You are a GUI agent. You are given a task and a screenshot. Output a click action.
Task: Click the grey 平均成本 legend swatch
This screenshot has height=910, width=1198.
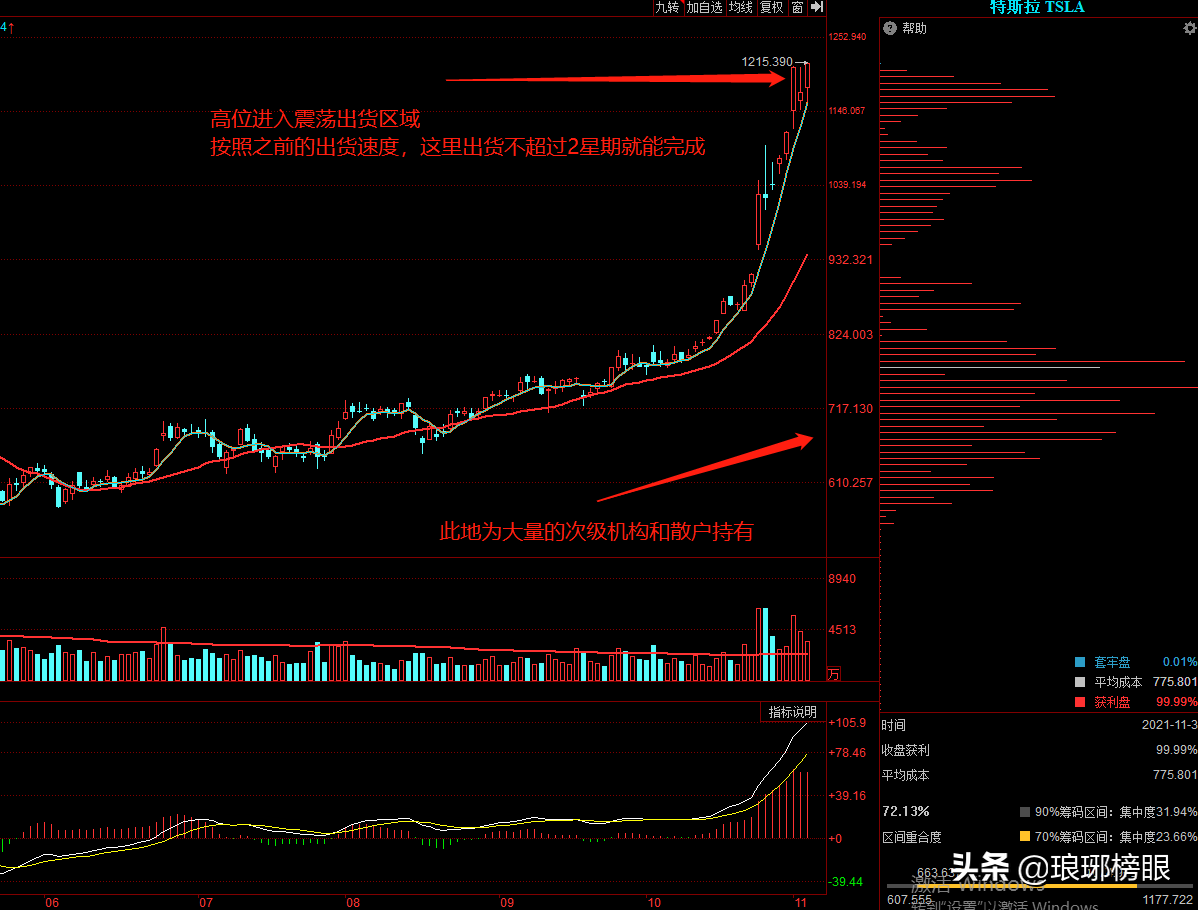pyautogui.click(x=1080, y=682)
